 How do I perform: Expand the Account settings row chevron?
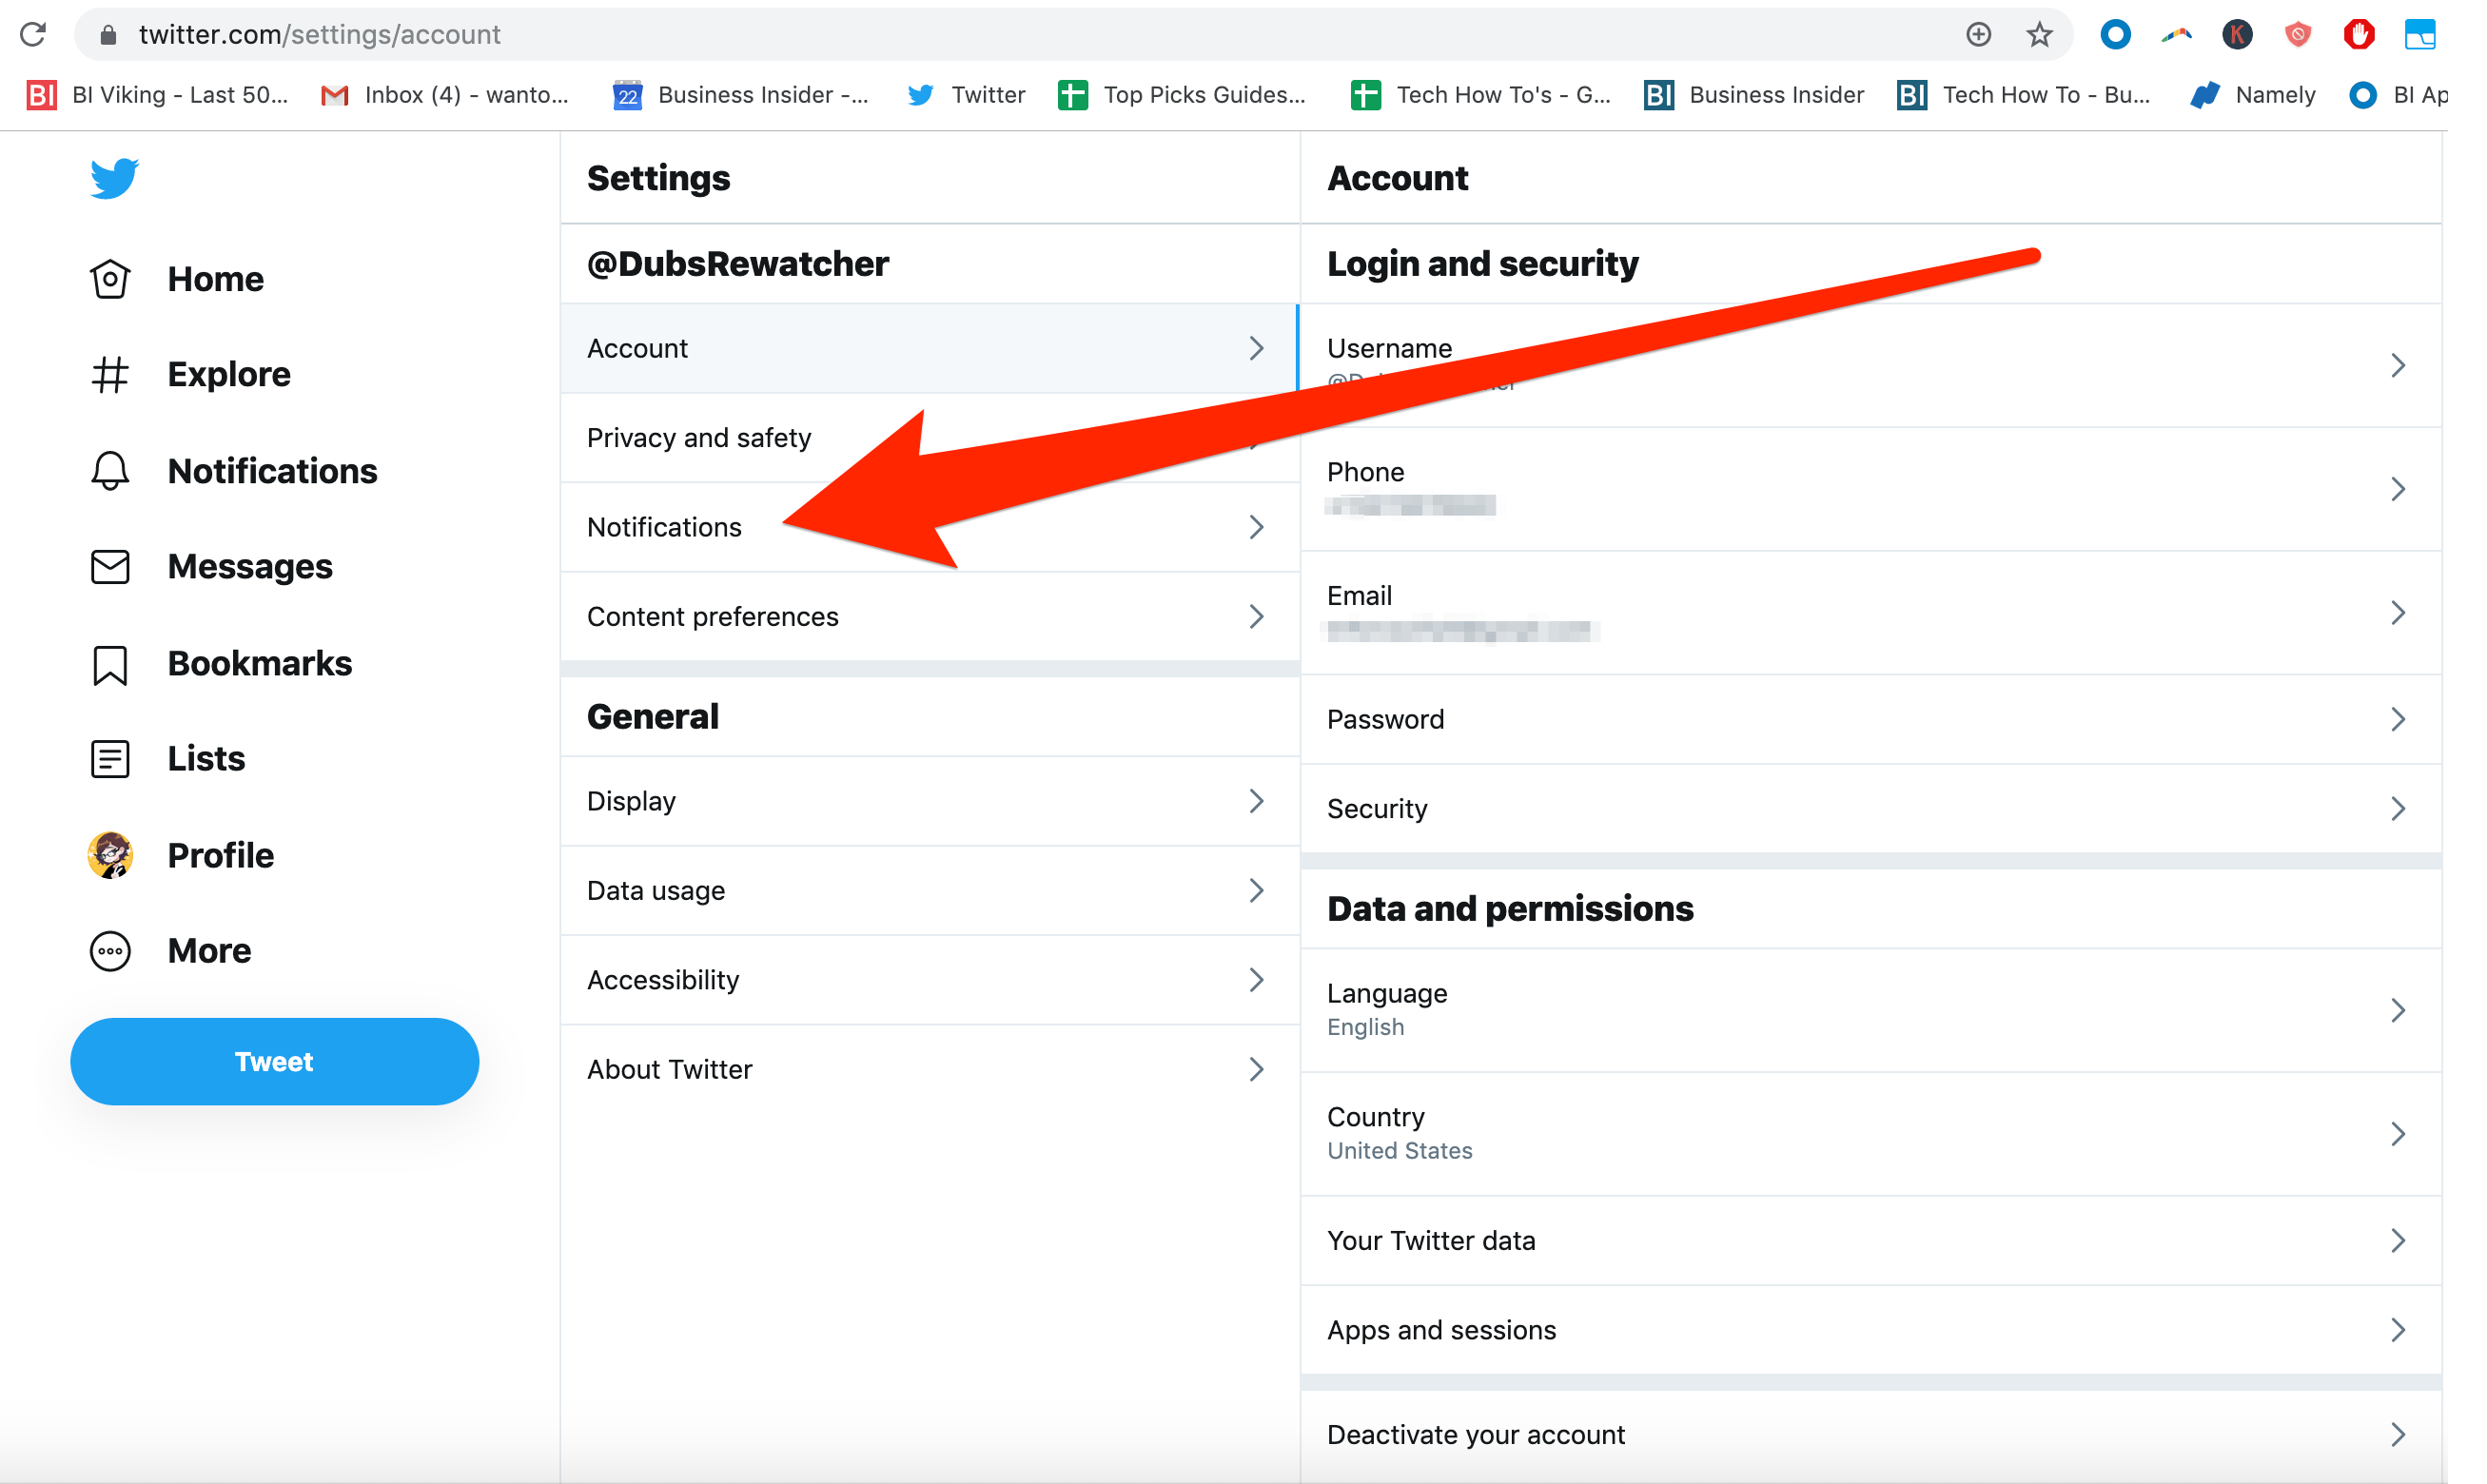[x=1256, y=348]
